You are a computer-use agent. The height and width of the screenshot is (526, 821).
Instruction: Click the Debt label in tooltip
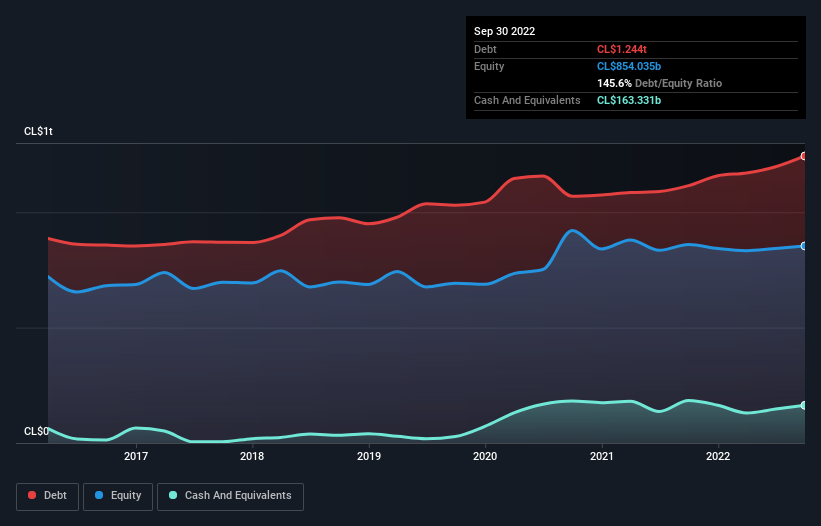(485, 49)
